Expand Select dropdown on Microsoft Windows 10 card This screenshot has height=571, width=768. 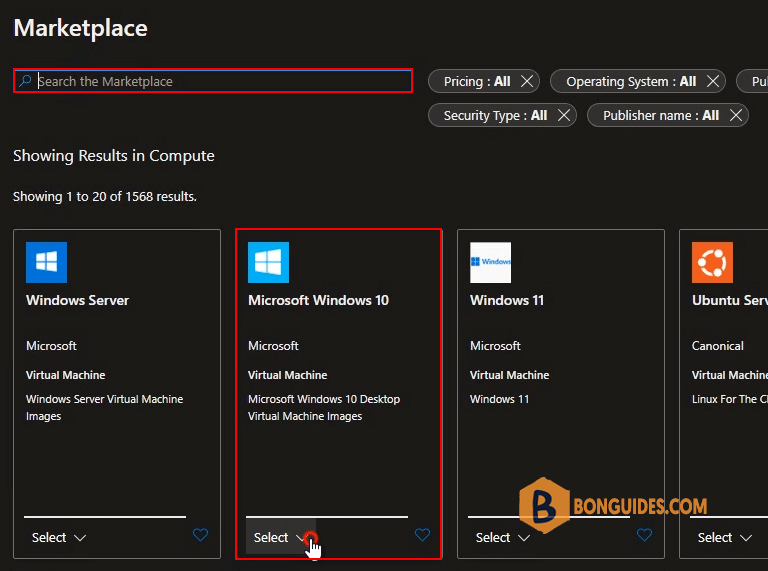pos(281,537)
